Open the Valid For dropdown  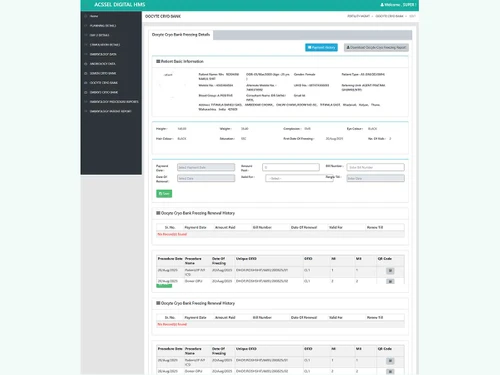(x=299, y=178)
